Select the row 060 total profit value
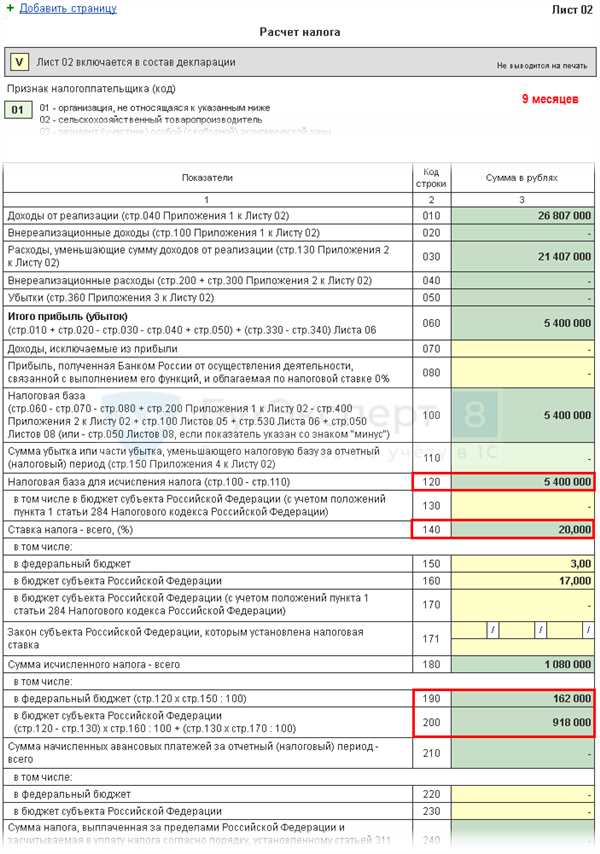 523,323
